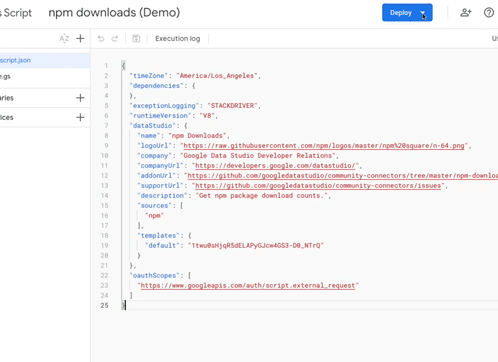Add a new file with plus icon
498x362 pixels.
point(80,39)
